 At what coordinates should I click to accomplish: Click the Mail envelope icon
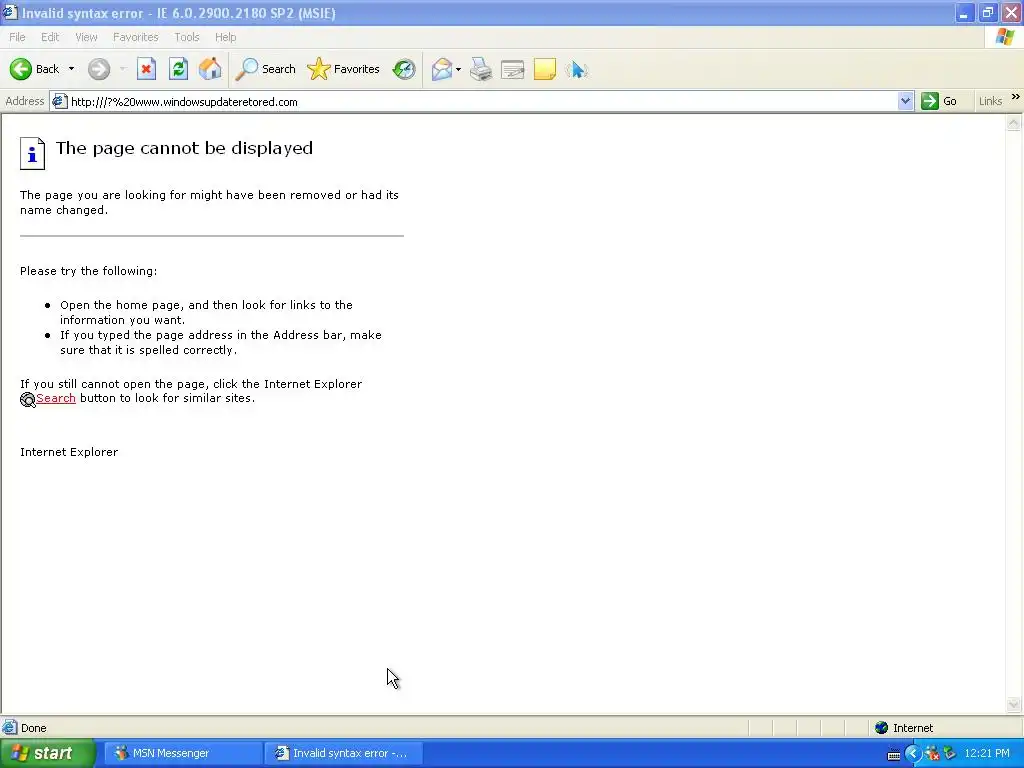tap(442, 69)
